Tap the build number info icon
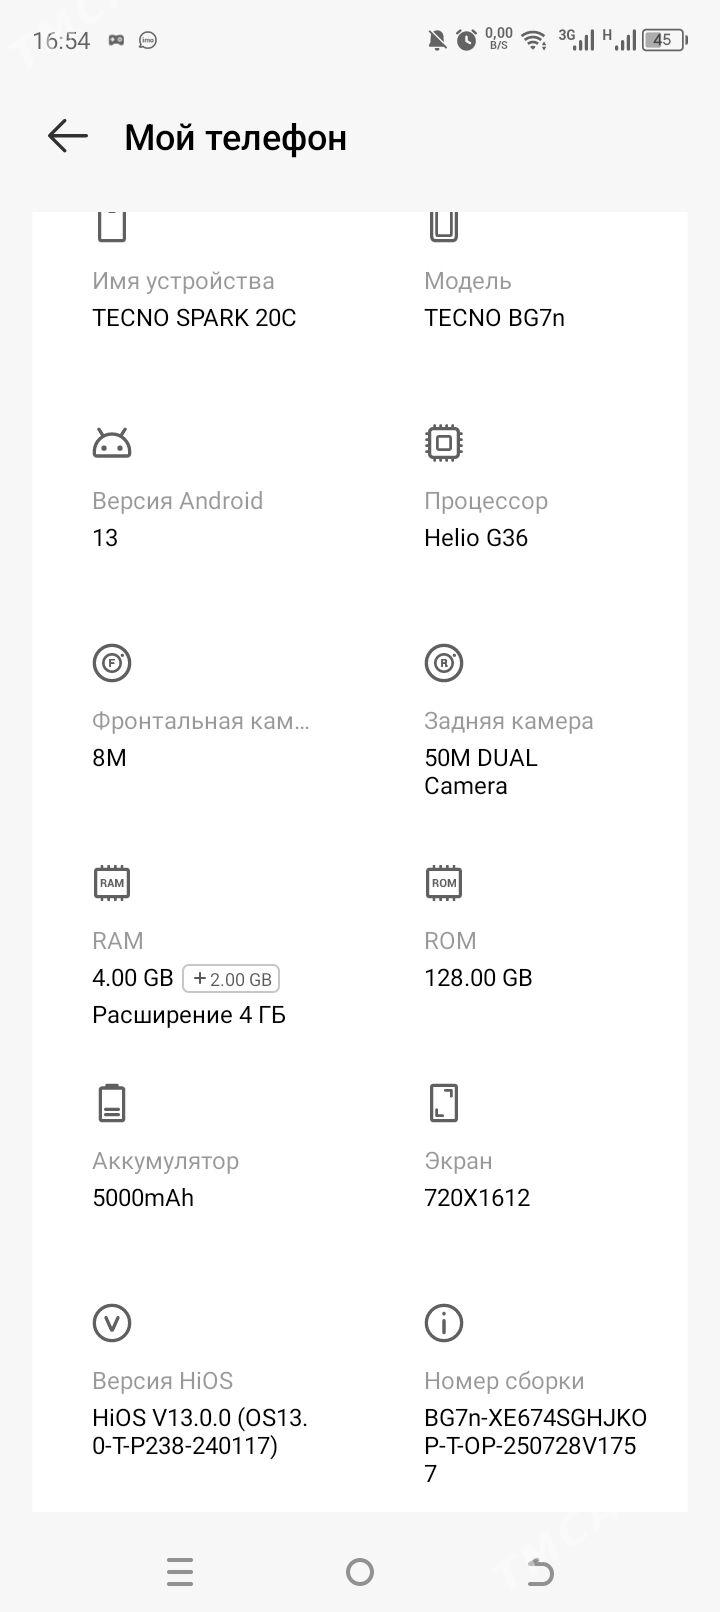720x1612 pixels. click(444, 1323)
